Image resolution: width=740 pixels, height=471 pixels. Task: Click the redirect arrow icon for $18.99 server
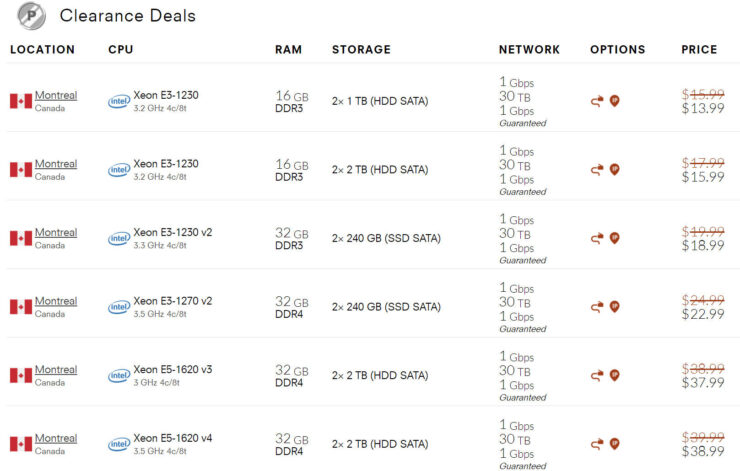pos(597,238)
